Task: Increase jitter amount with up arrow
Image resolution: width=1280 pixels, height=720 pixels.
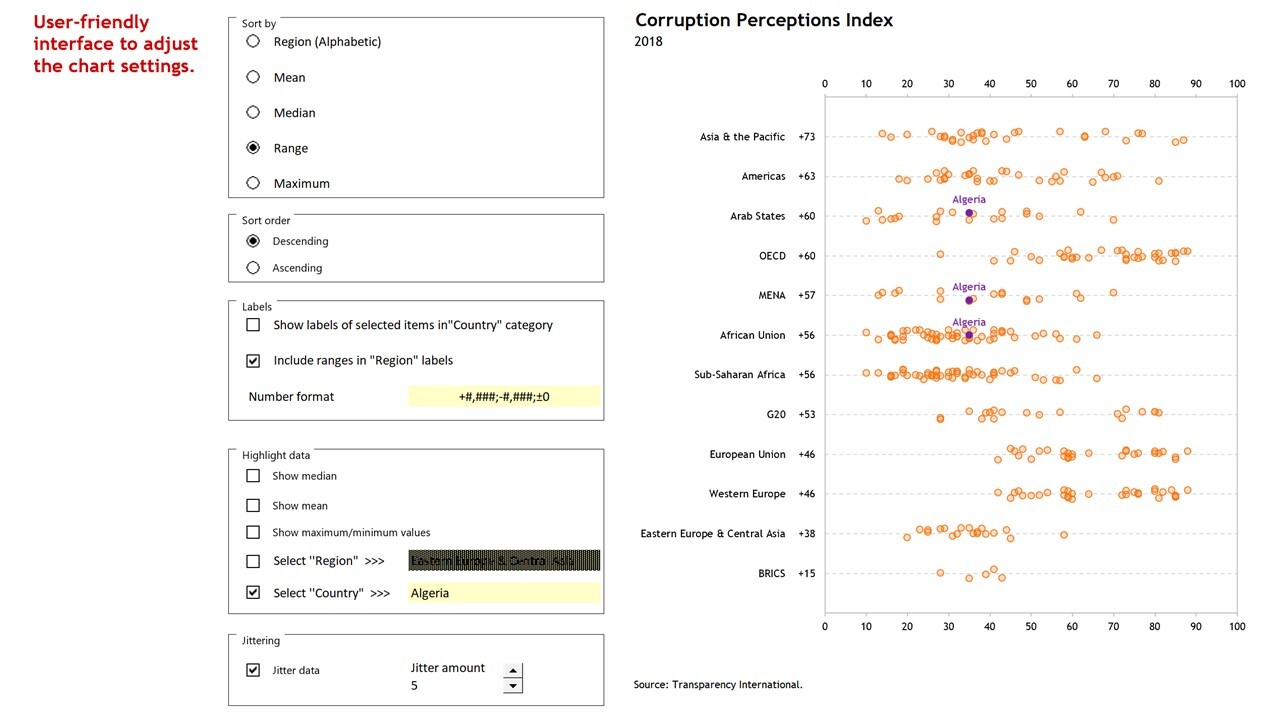Action: pyautogui.click(x=513, y=671)
